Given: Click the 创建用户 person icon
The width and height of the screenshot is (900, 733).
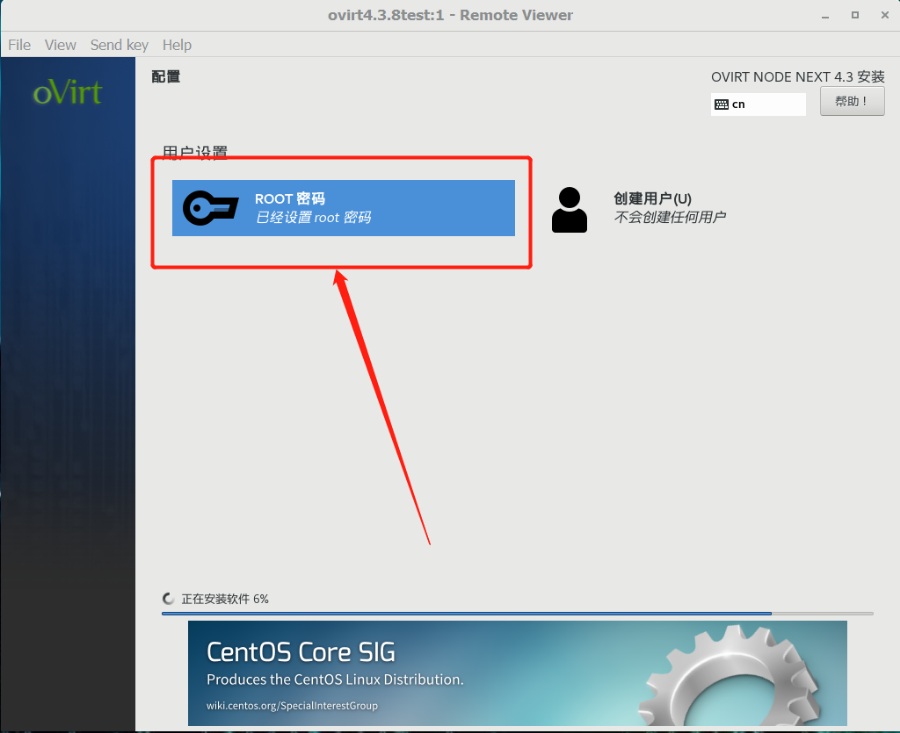Looking at the screenshot, I should 569,210.
